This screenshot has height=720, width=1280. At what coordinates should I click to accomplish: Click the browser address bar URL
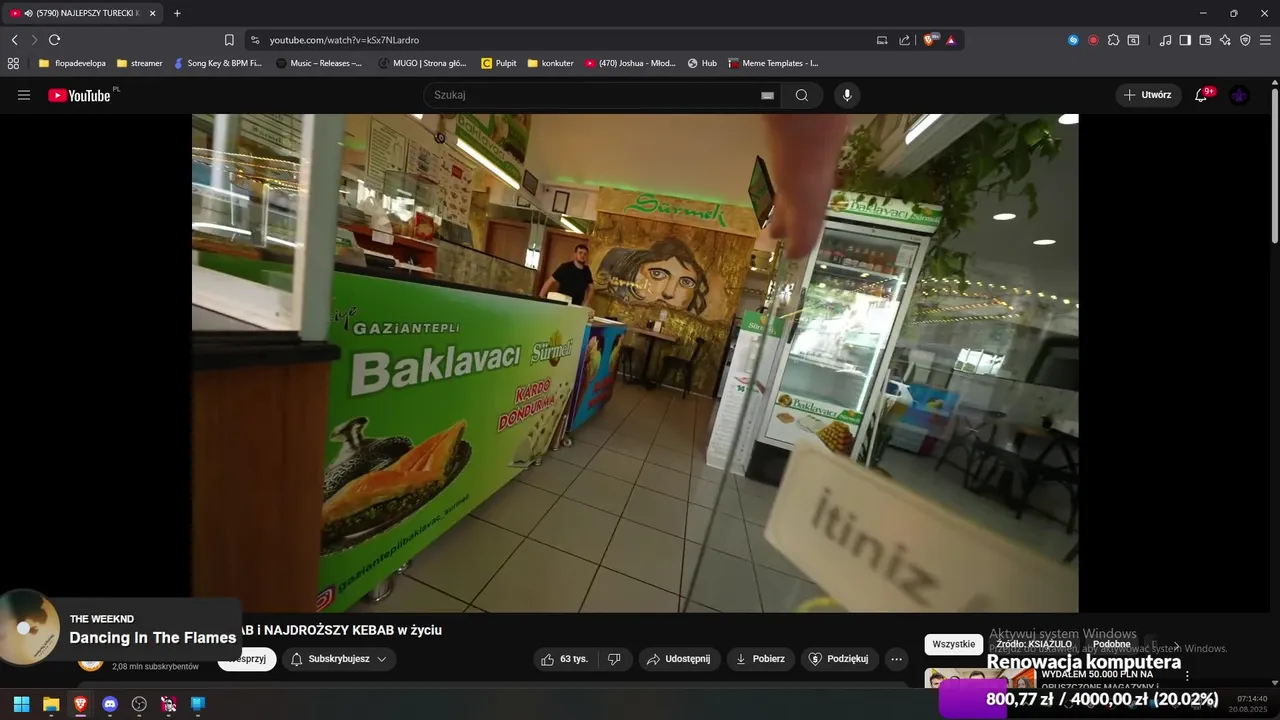click(x=344, y=40)
